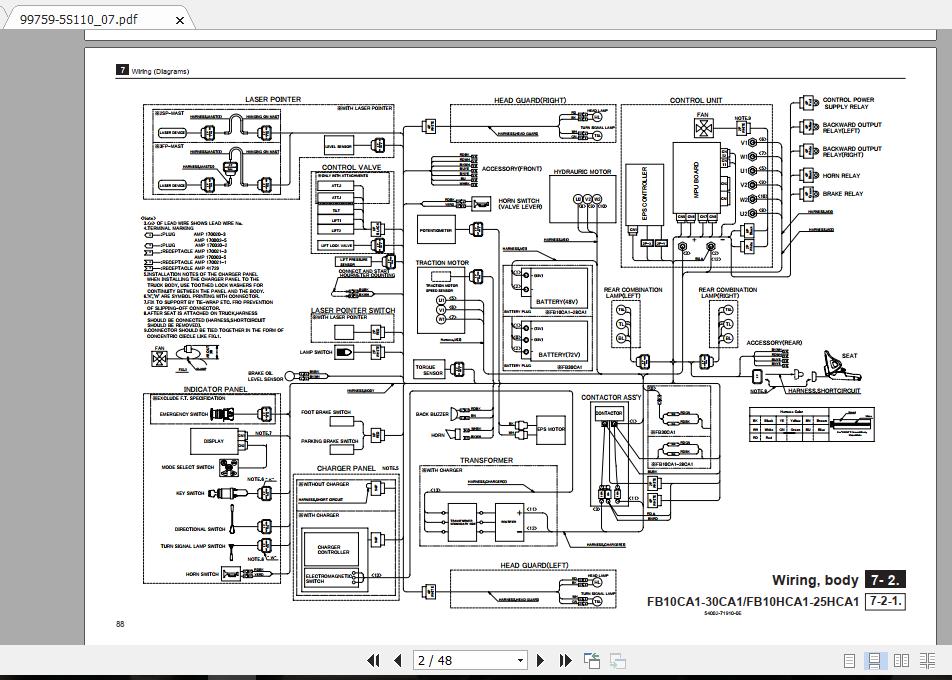Click the 'Wiring (Diagrams)' page header text
952x680 pixels.
click(160, 71)
